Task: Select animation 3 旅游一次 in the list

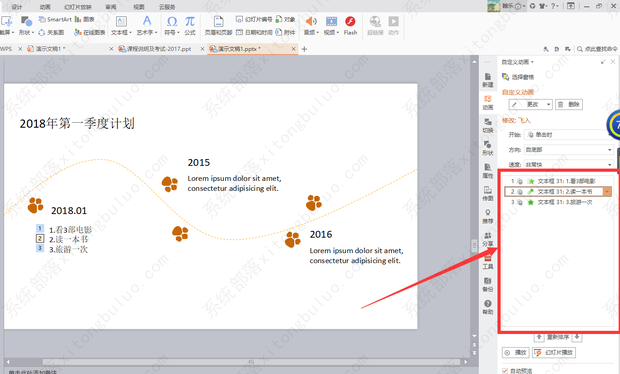Action: click(x=558, y=202)
